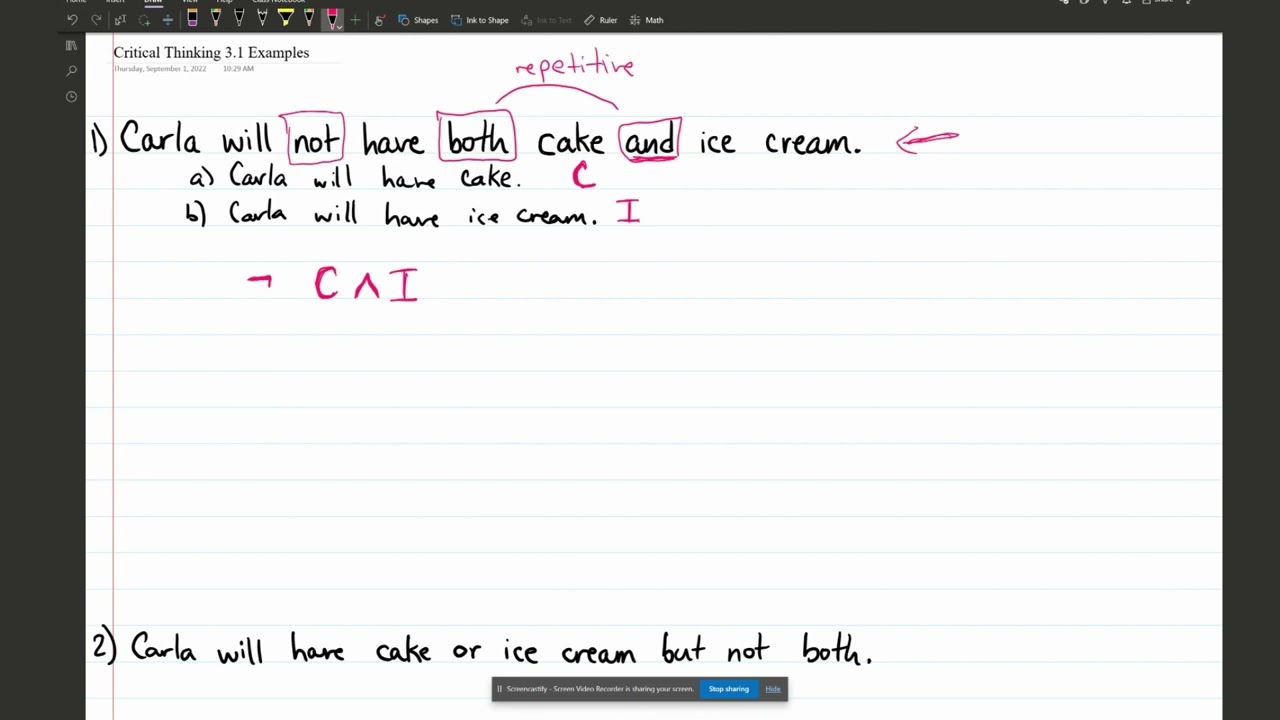Undo the last ink stroke
Image resolution: width=1280 pixels, height=720 pixels.
[x=72, y=20]
